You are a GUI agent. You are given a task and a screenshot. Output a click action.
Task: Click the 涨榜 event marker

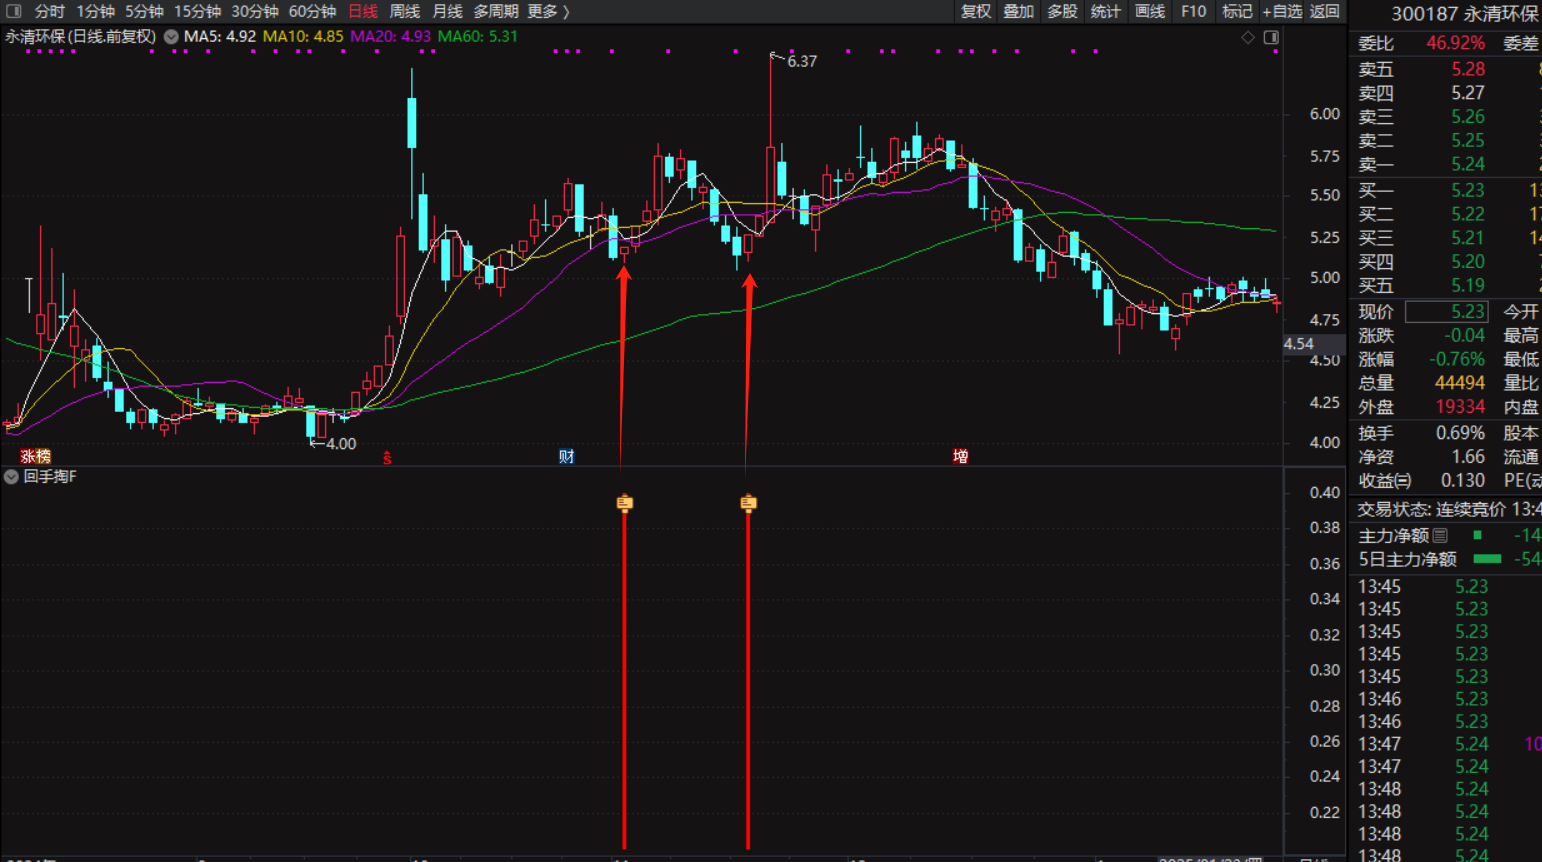35,456
